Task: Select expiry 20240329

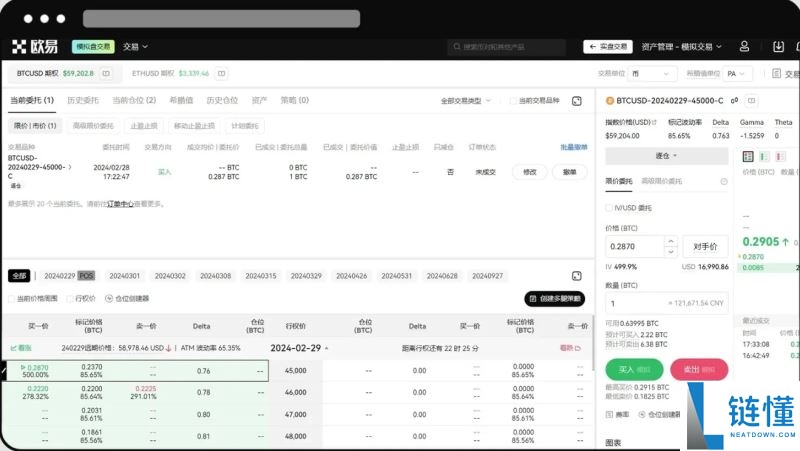Action: click(306, 276)
